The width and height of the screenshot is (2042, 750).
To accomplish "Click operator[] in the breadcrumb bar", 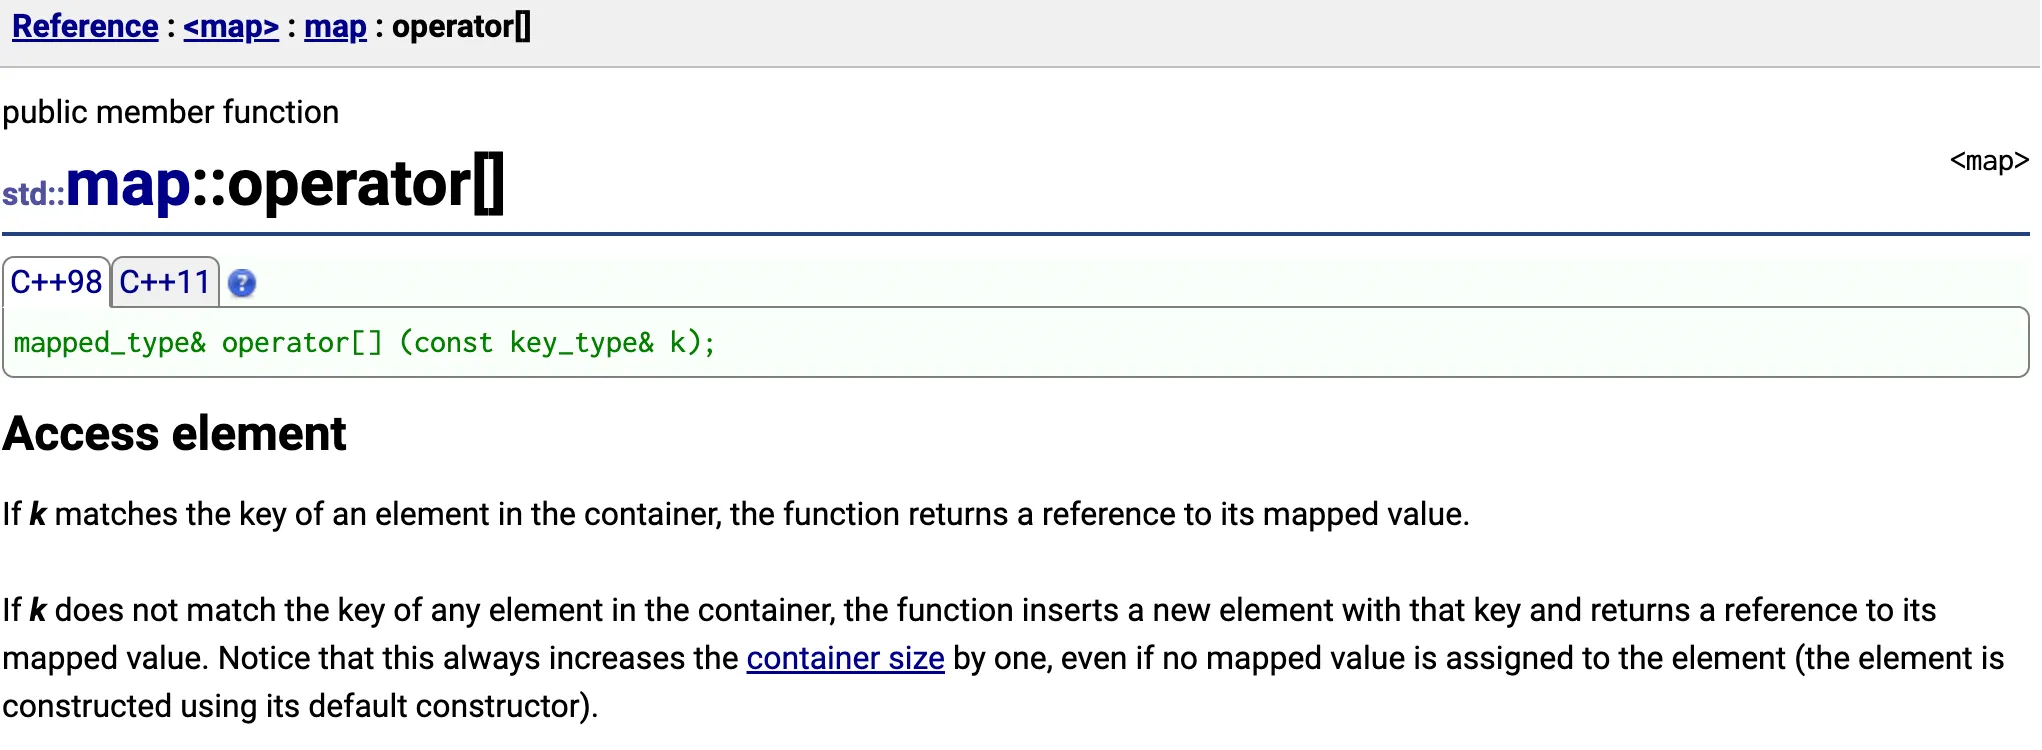I will click(x=461, y=27).
